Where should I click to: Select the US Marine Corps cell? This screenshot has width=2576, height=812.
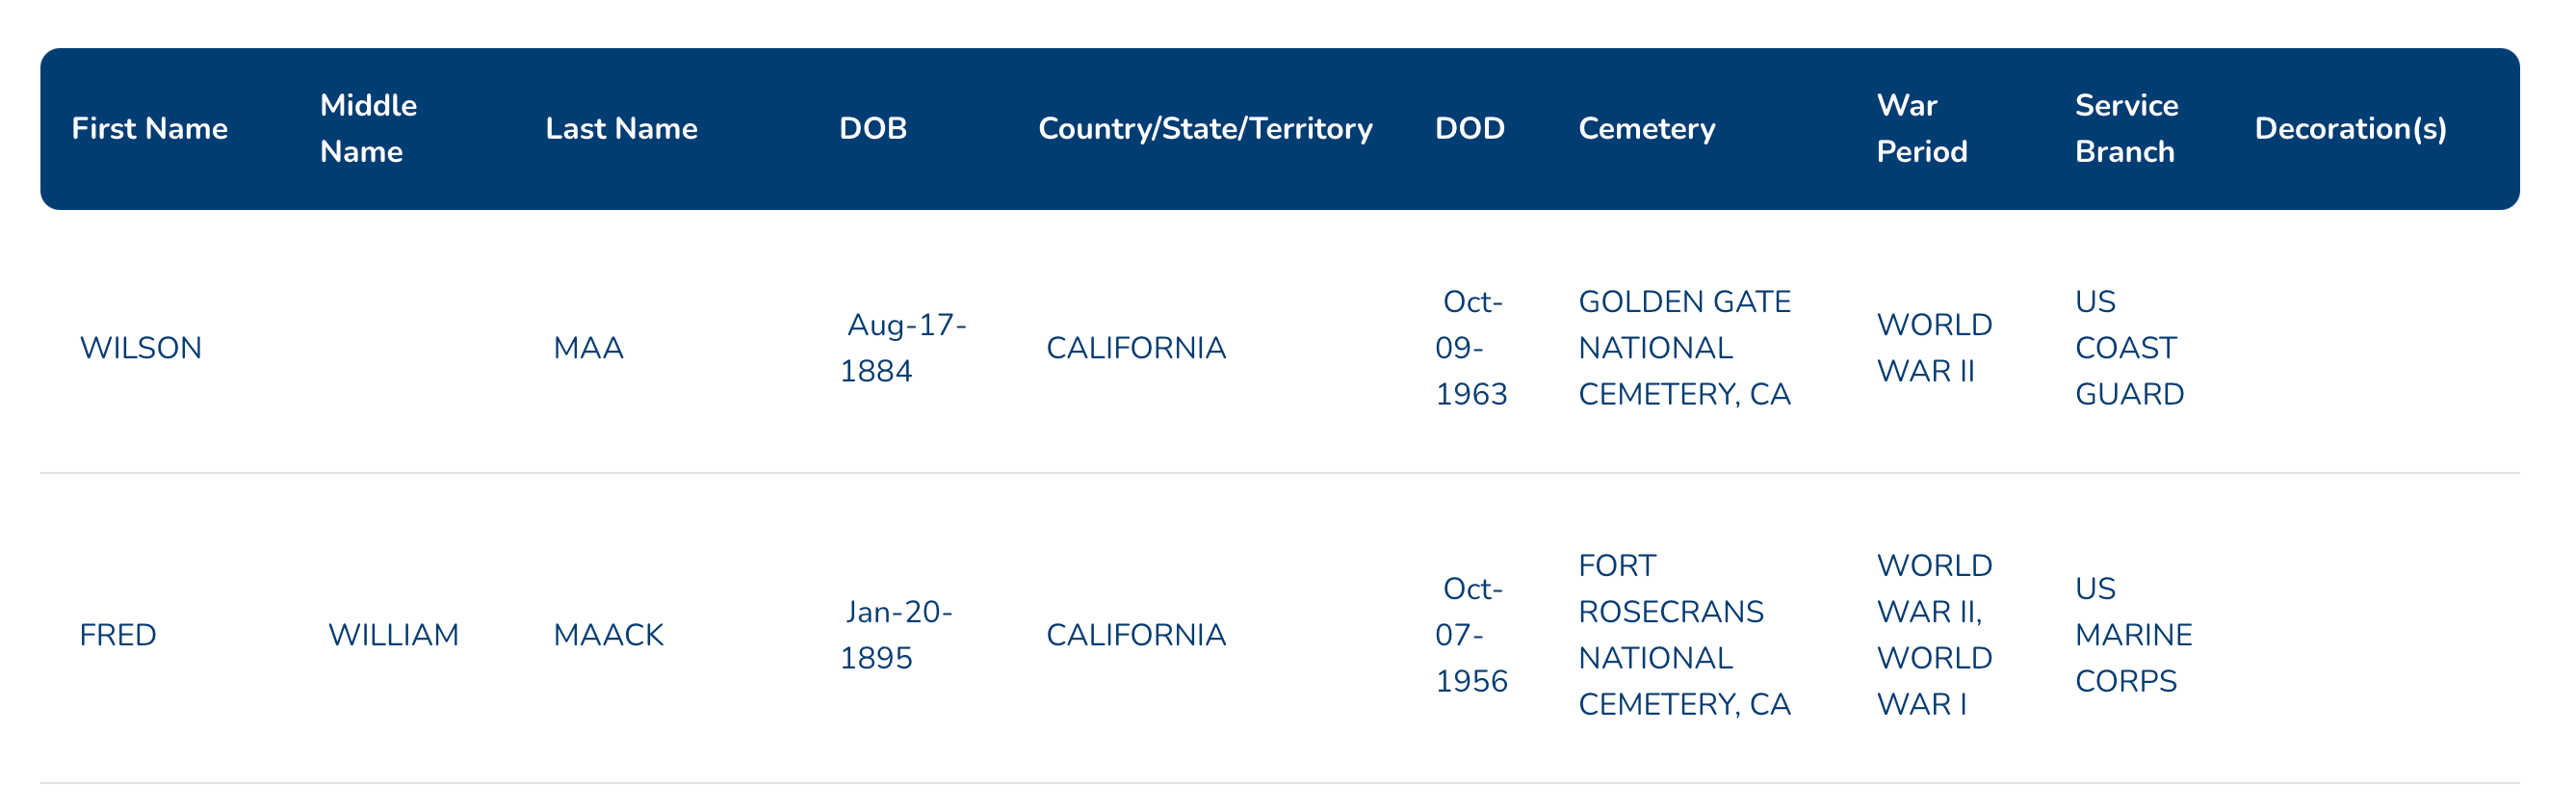click(2133, 635)
